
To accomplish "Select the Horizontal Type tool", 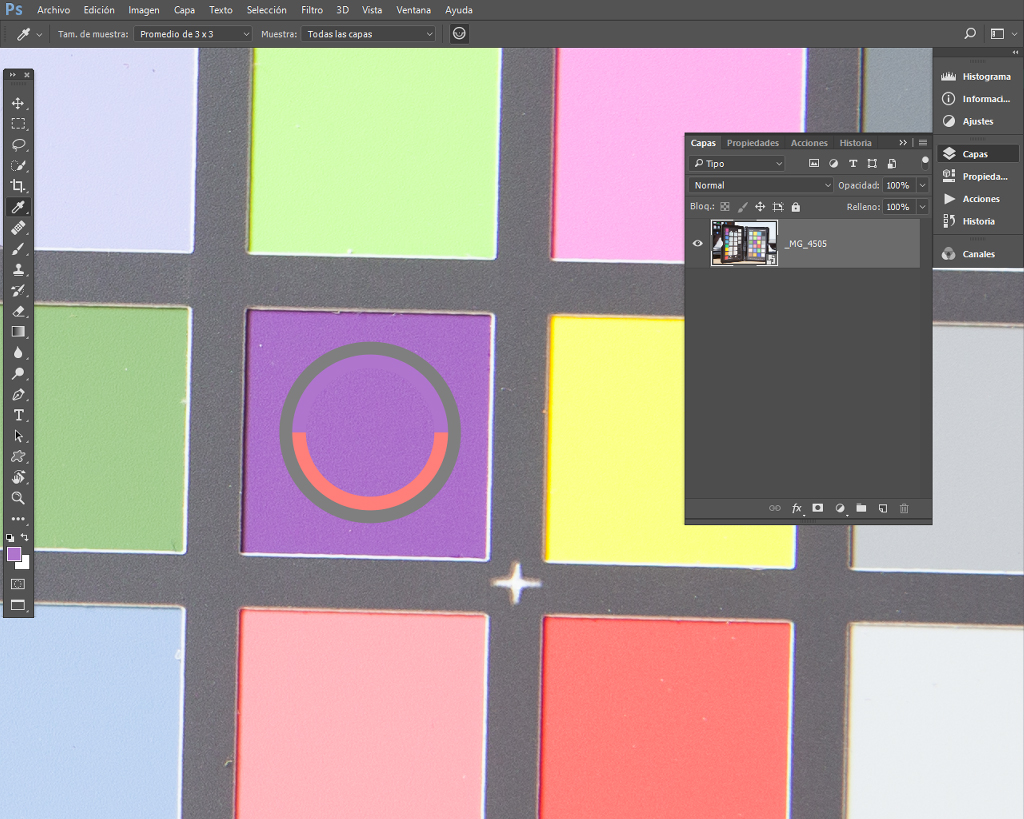I will point(18,415).
